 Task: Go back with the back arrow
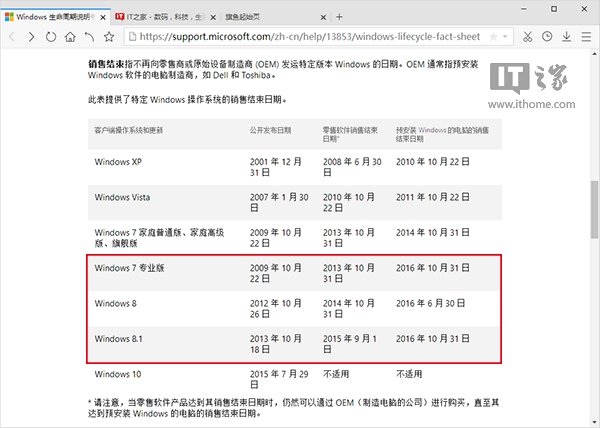click(12, 37)
